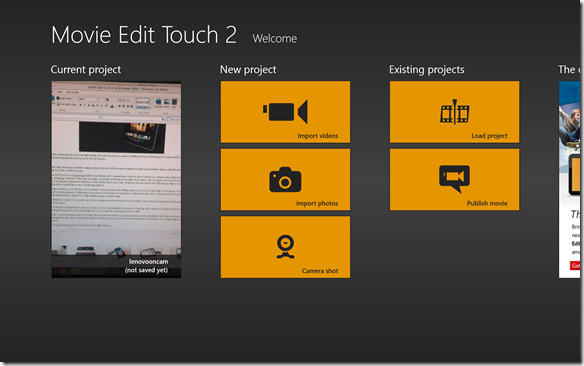Viewport: 584px width, 366px height.
Task: Select the Import videos label
Action: click(x=318, y=136)
